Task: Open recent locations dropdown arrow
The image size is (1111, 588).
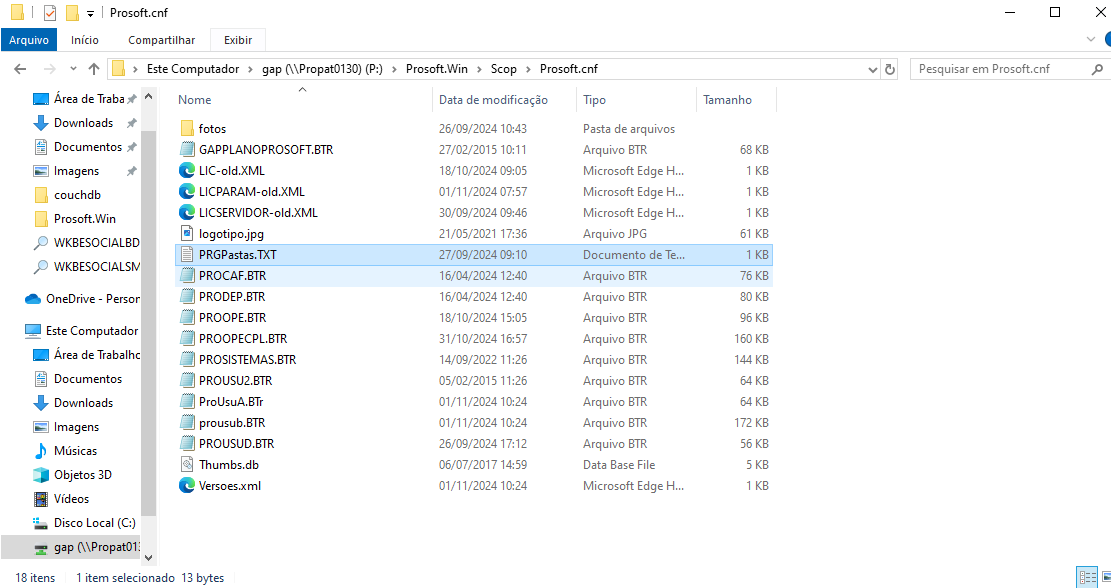Action: point(73,69)
